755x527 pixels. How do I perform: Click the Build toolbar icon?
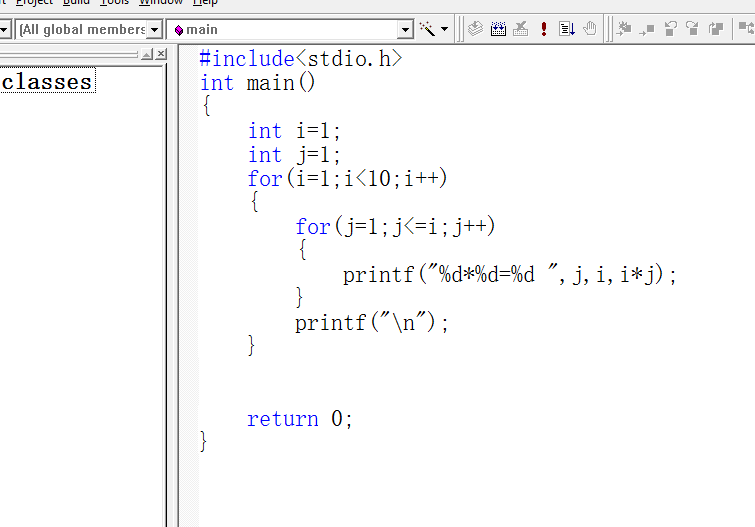[x=498, y=29]
